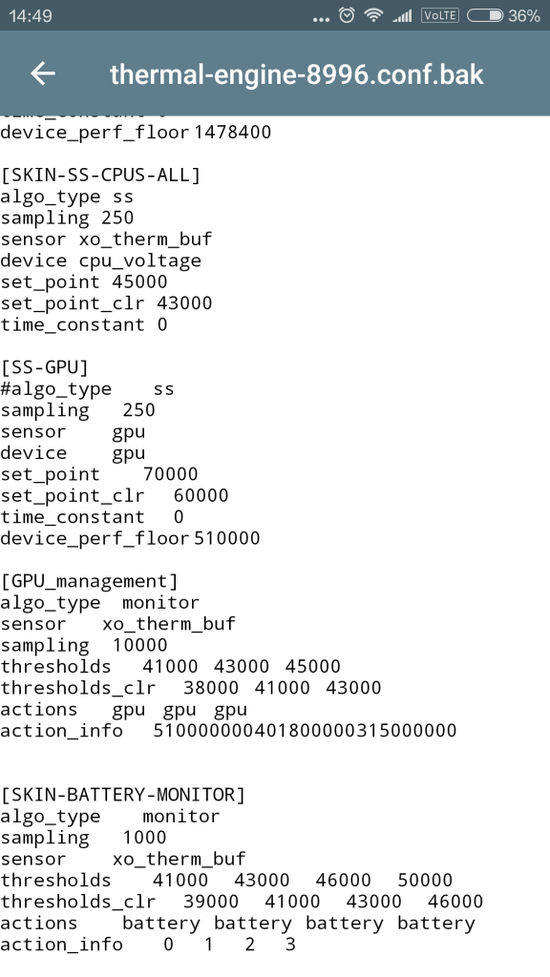Tap the [GPU_management] section header
The image size is (550, 977).
click(89, 581)
